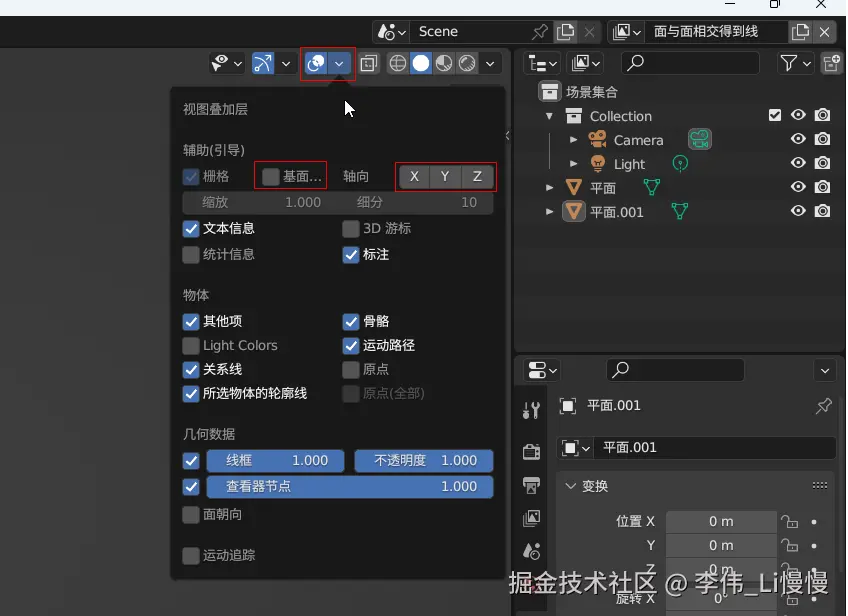This screenshot has width=848, height=616.
Task: Enable 3D 游标 checkbox
Action: 351,228
